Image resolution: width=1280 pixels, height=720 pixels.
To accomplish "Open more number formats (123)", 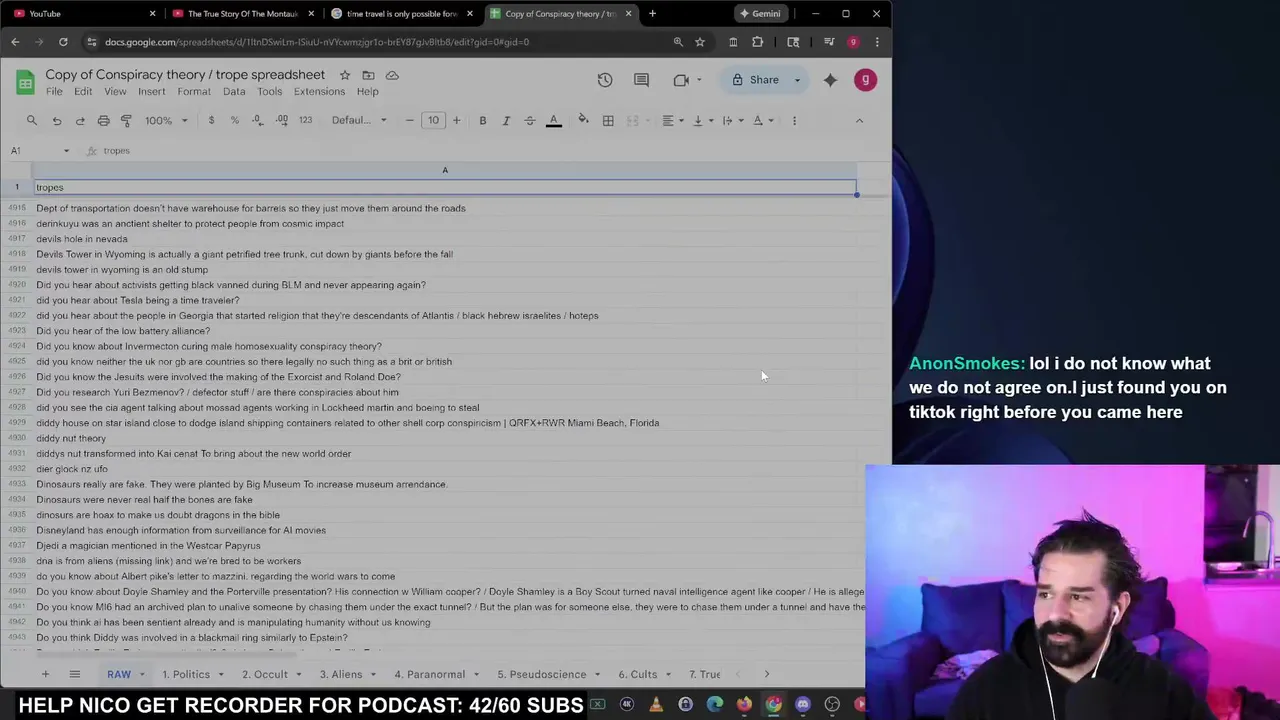I will click(305, 120).
